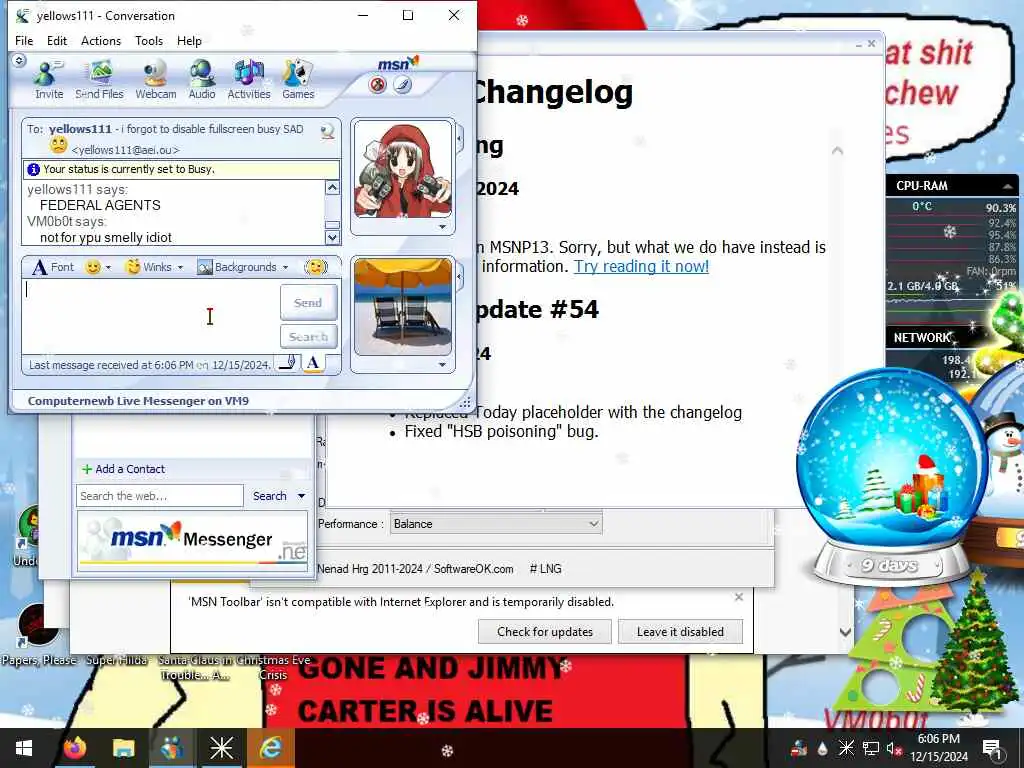Open Internet Explorer from the taskbar
Screen dimensions: 1024x768
(270, 748)
